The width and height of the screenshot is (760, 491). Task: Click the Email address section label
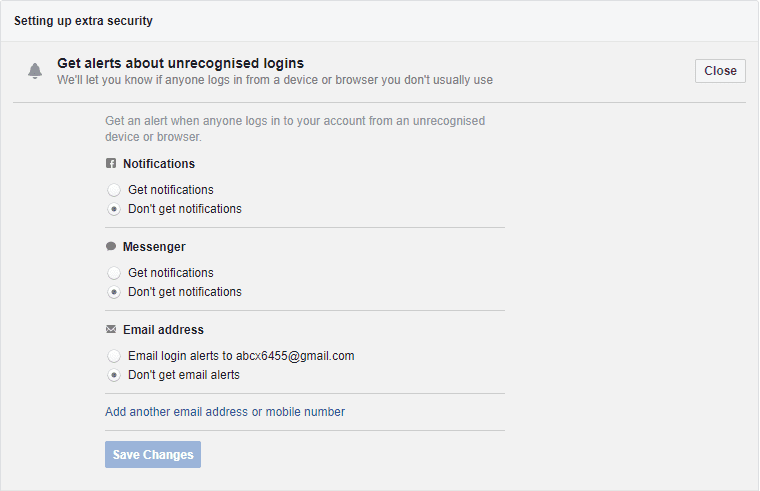(x=163, y=330)
